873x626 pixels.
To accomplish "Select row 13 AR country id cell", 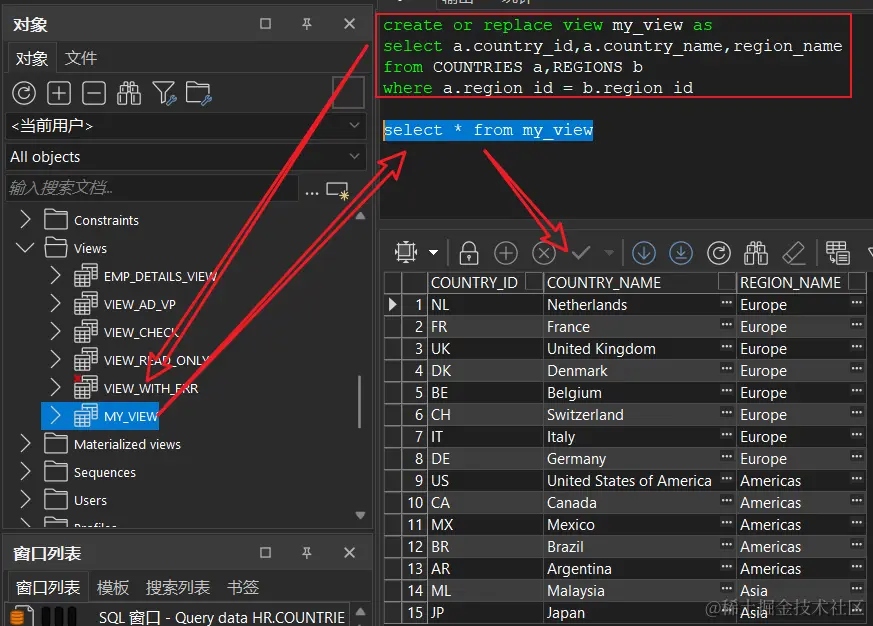I will click(485, 569).
